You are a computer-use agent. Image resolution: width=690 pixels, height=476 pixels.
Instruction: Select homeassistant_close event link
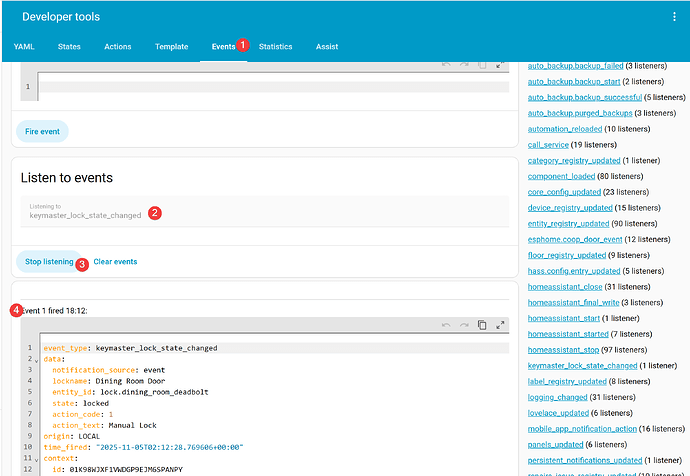[x=565, y=287]
